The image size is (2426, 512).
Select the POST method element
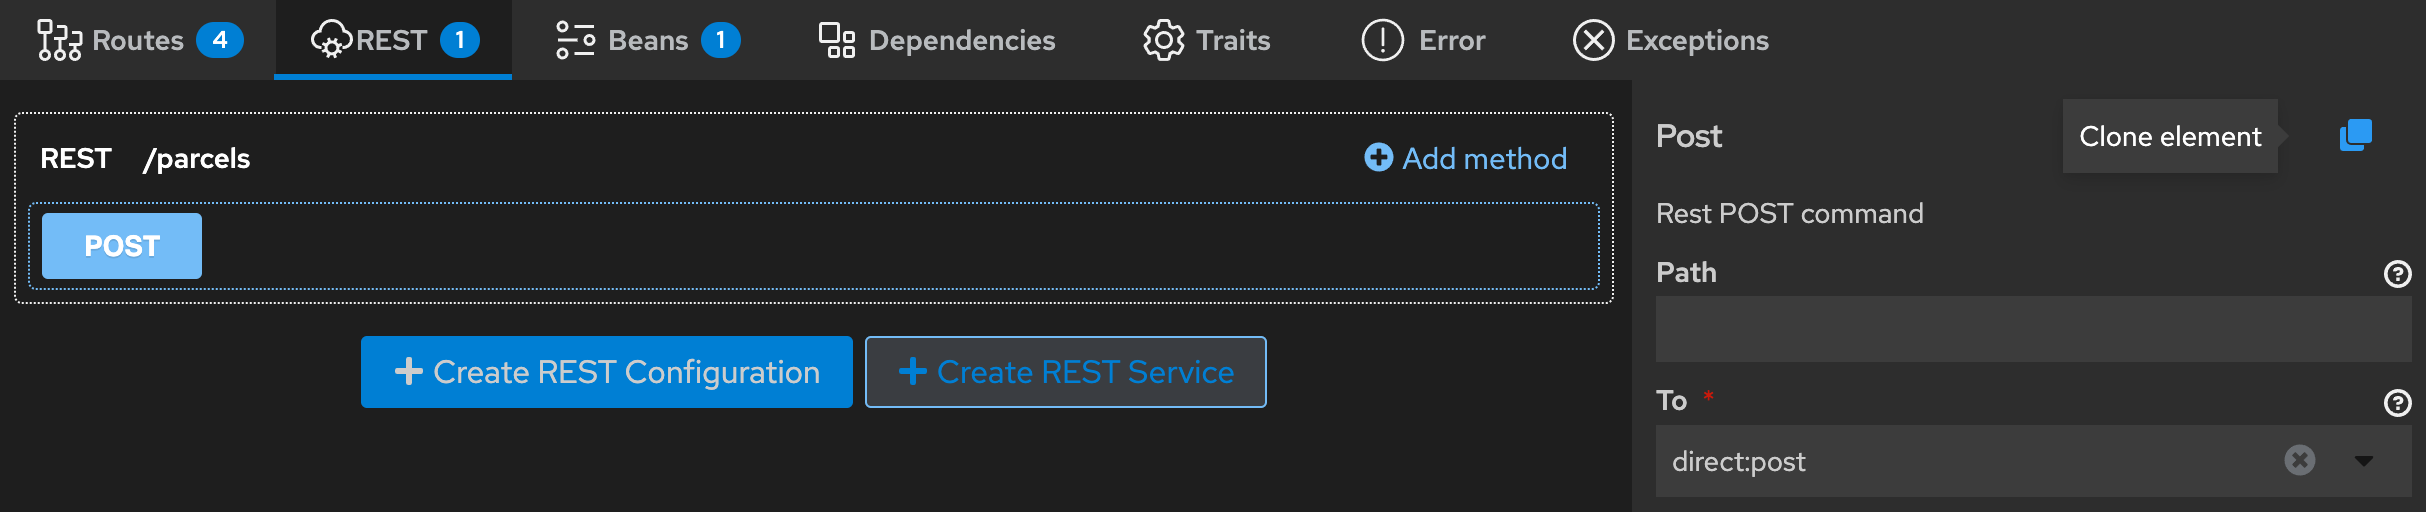coord(122,246)
